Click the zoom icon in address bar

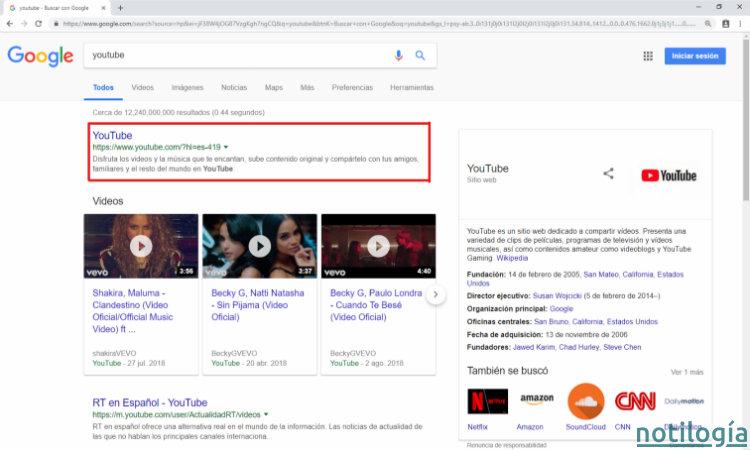click(x=707, y=23)
